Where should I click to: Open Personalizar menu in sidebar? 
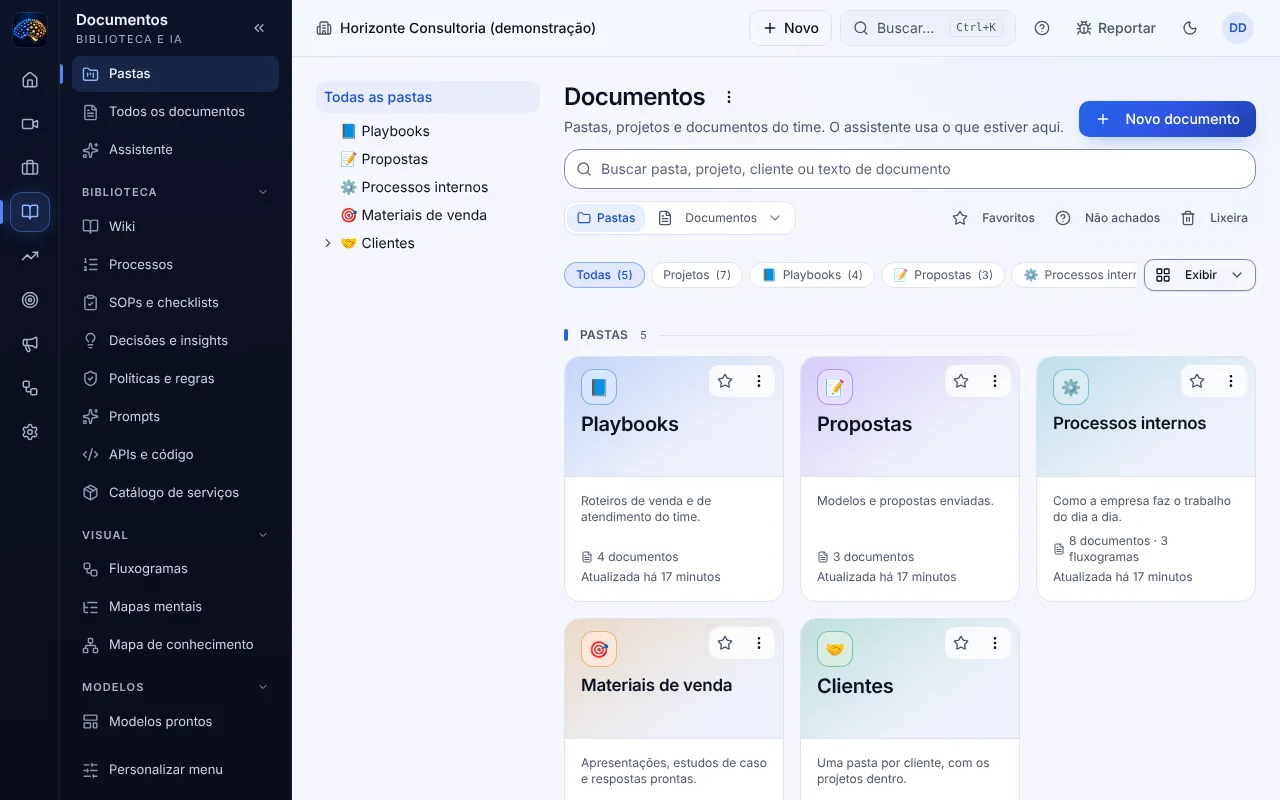[176, 769]
